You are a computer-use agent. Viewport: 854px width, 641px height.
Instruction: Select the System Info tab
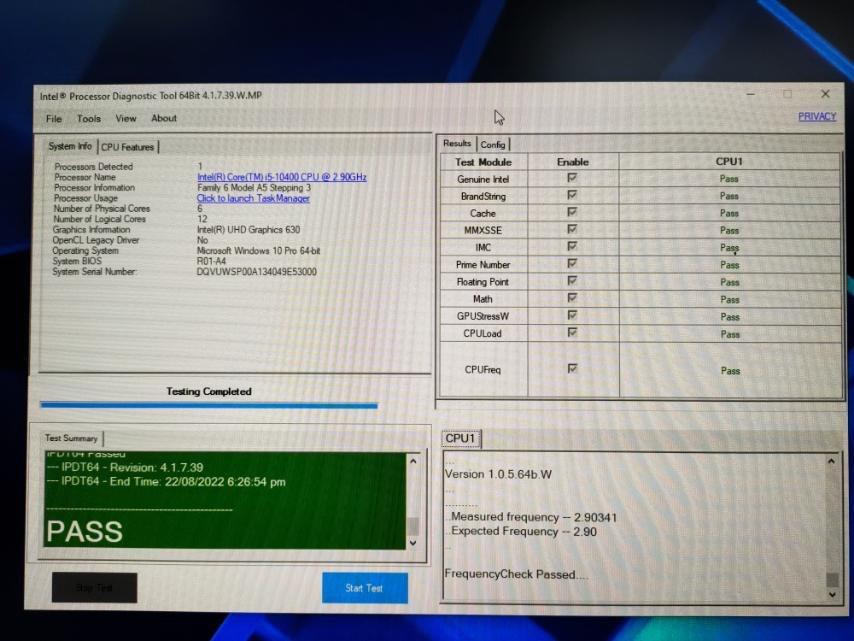(x=70, y=146)
